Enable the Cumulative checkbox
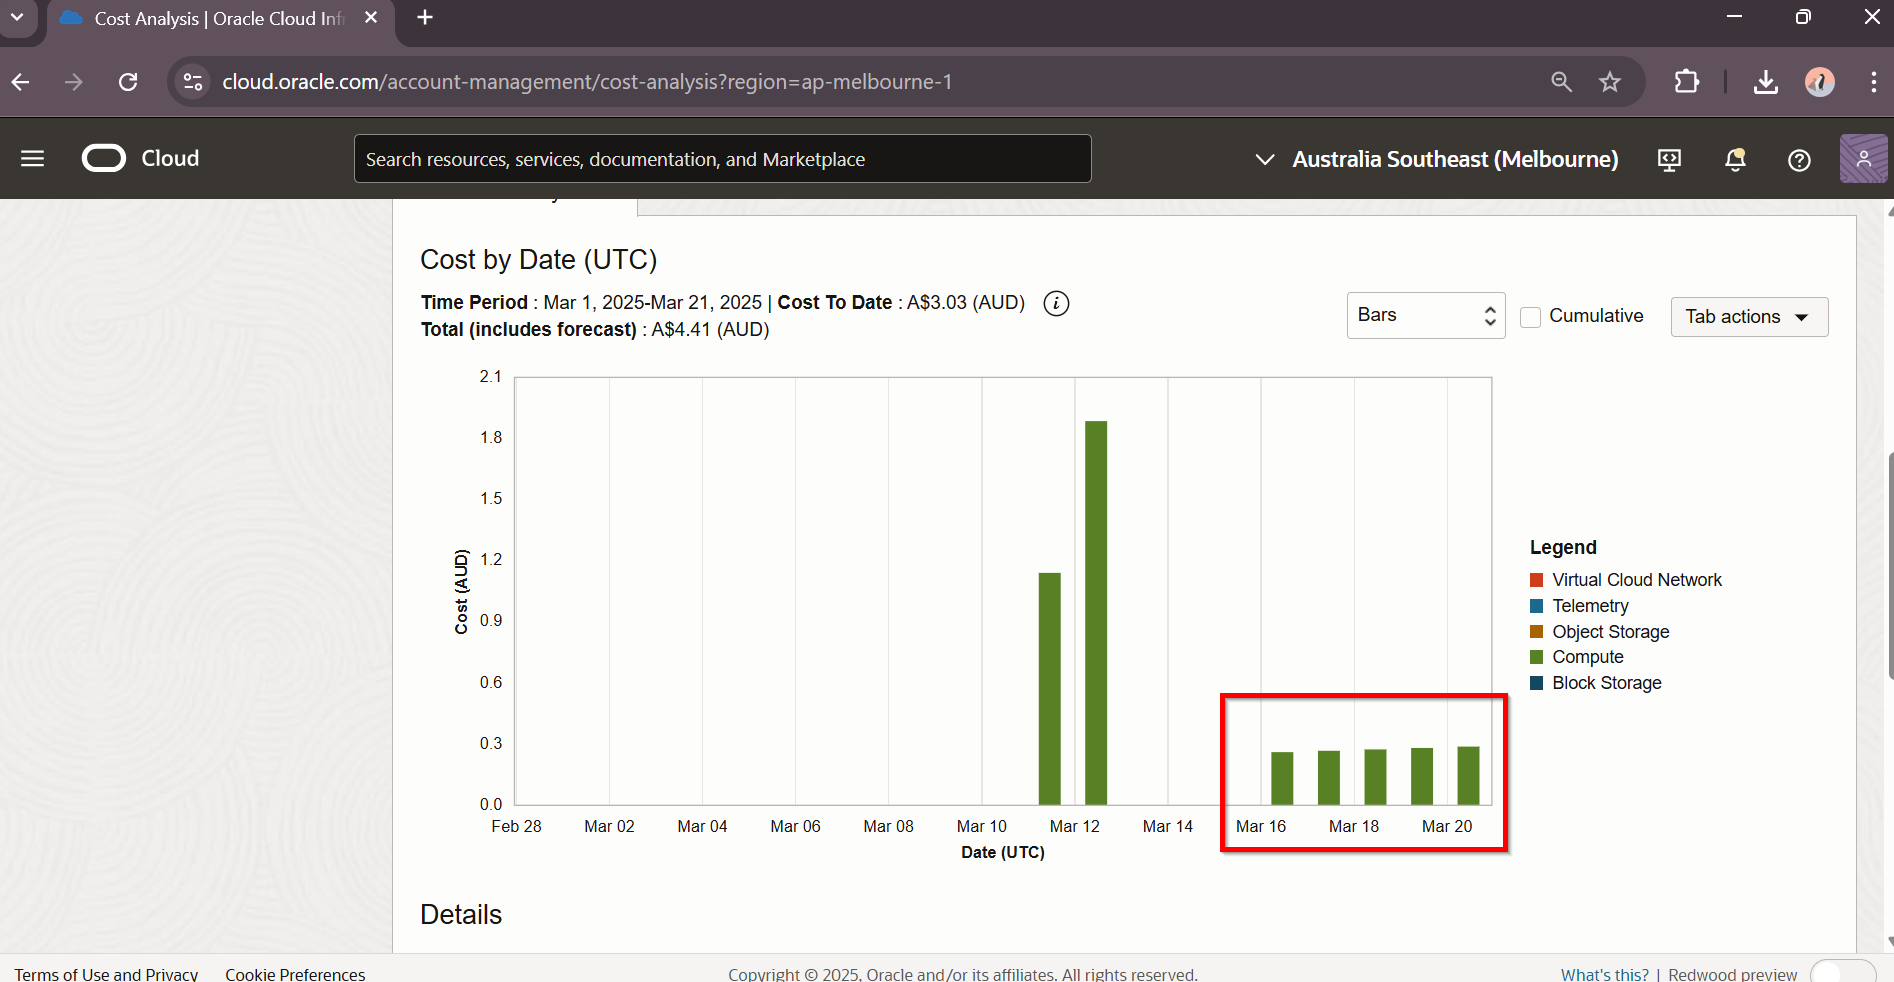Image resolution: width=1894 pixels, height=982 pixels. point(1530,317)
